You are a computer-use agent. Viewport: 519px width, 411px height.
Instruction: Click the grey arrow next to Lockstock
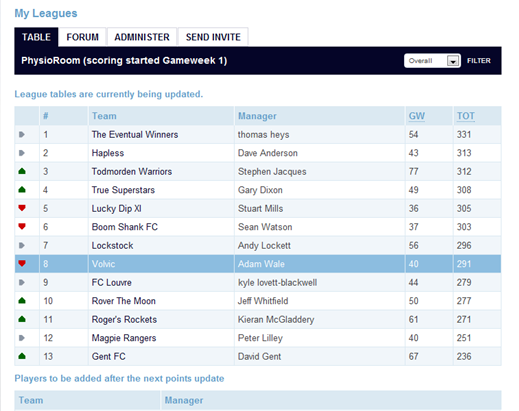point(22,246)
